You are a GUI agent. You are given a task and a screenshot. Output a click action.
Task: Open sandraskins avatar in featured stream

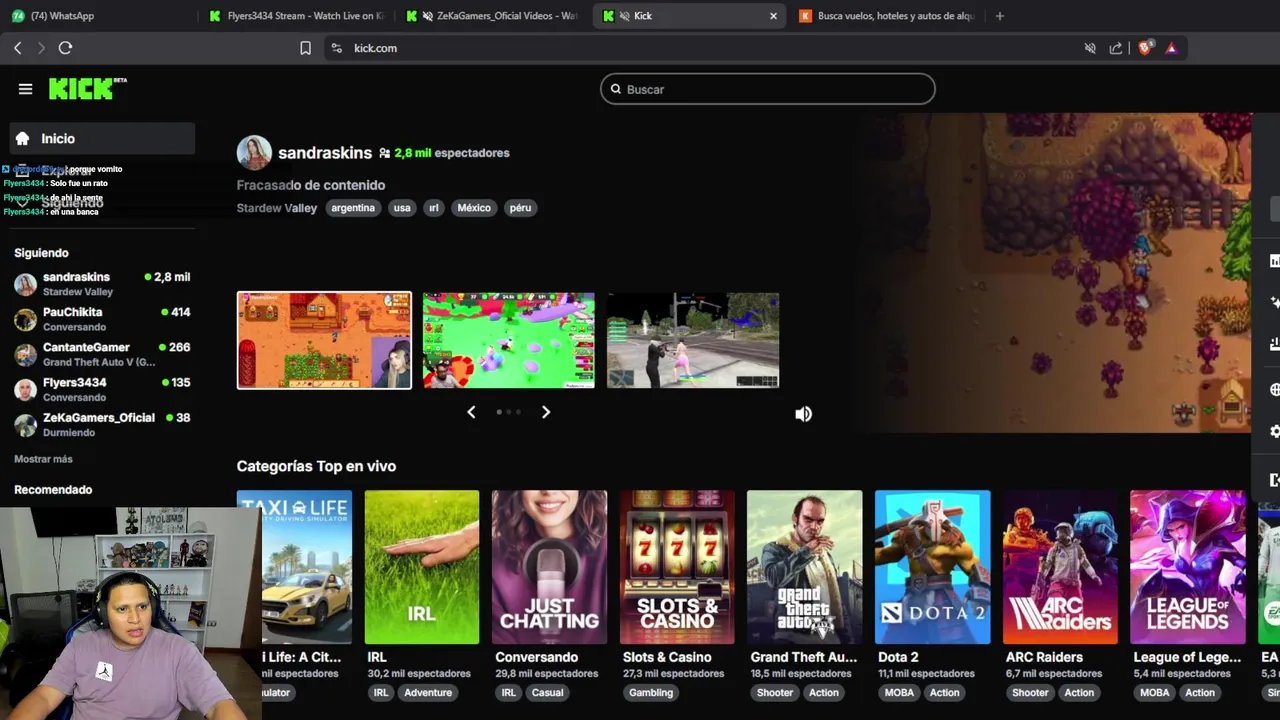point(254,153)
